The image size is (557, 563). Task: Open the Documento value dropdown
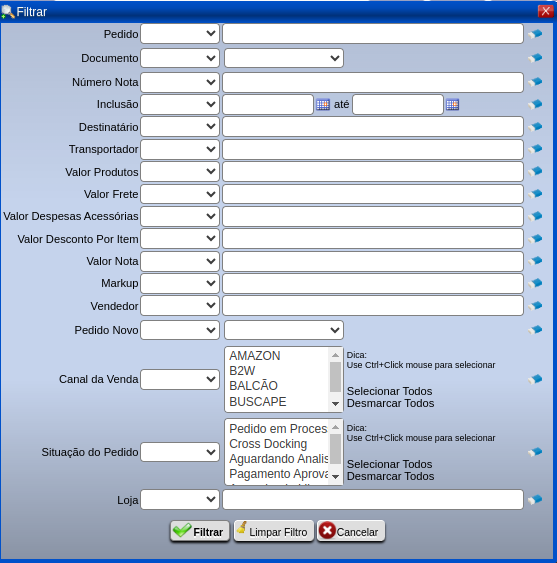coord(284,58)
